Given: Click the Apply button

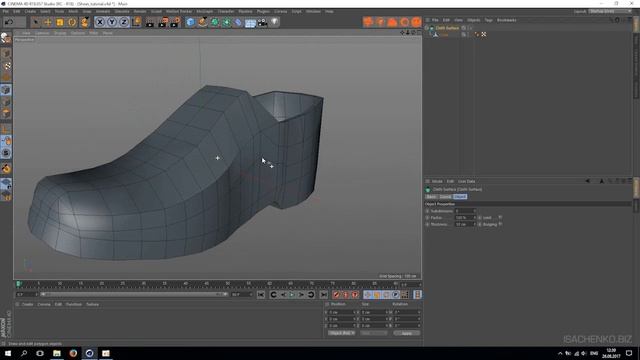Looking at the screenshot, I should click(x=407, y=333).
